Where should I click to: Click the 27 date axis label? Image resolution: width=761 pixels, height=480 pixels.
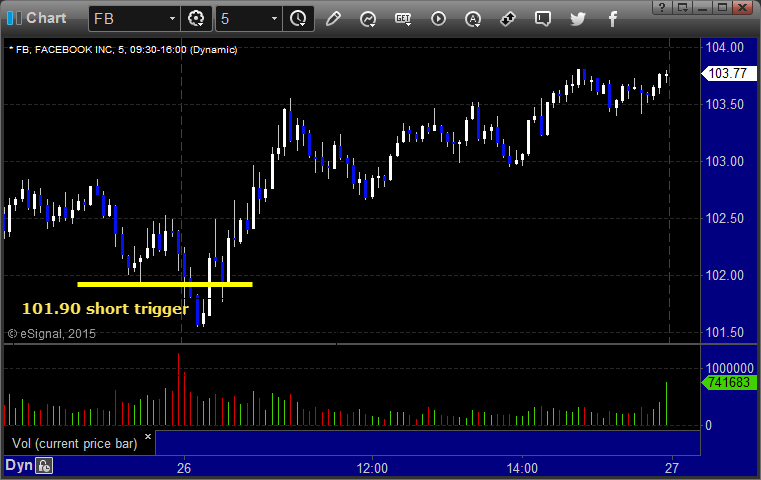(672, 468)
